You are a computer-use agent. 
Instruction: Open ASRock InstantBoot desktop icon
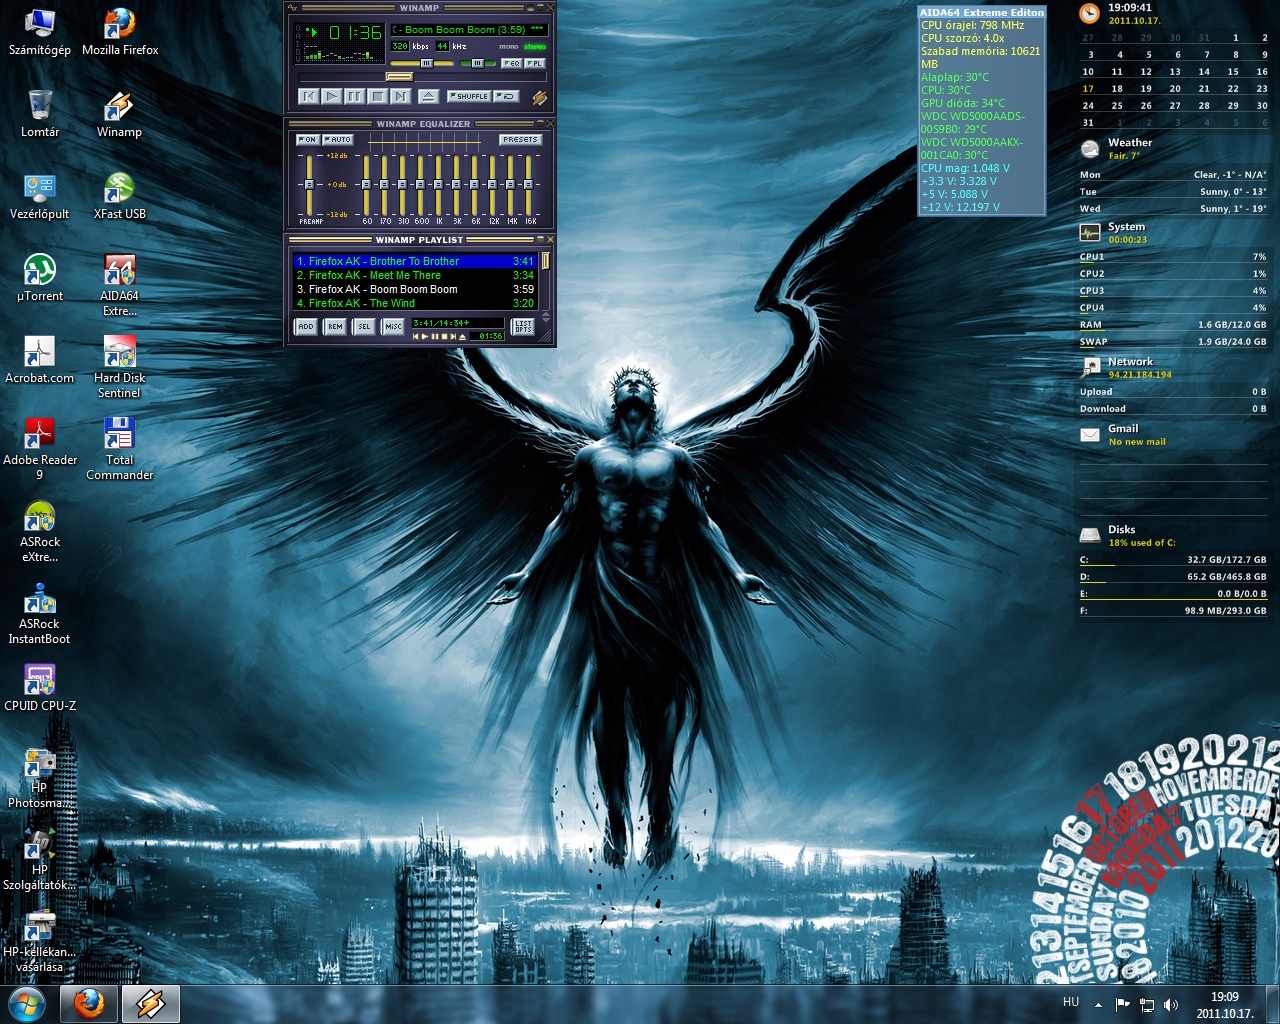(40, 613)
